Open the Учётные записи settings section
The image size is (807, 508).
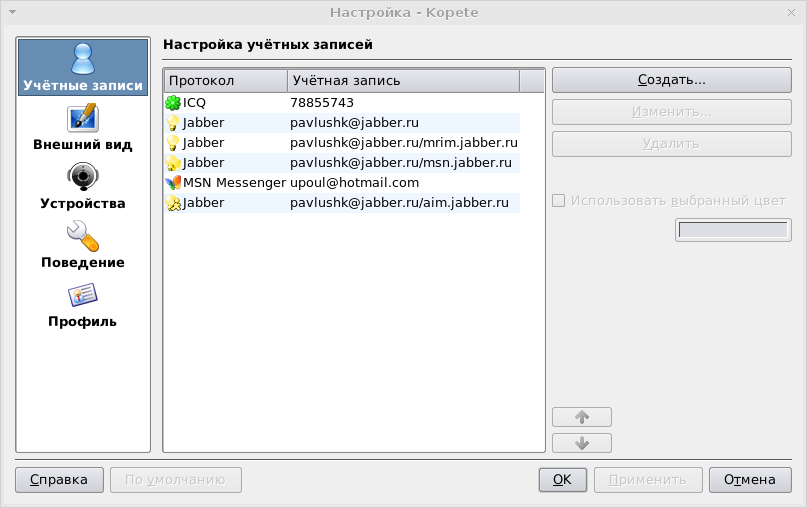click(x=83, y=68)
